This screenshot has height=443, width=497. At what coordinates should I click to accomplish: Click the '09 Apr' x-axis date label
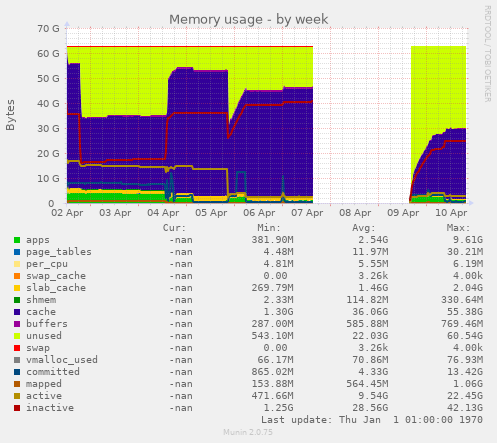click(x=403, y=213)
